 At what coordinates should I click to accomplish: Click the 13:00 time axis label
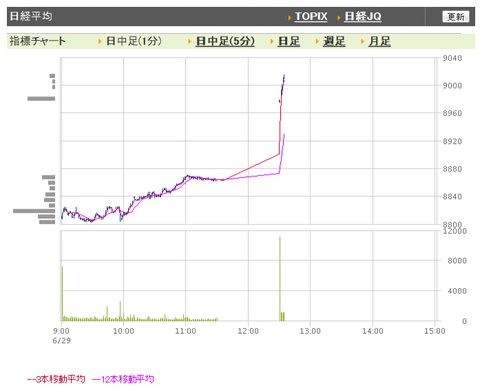[x=310, y=331]
